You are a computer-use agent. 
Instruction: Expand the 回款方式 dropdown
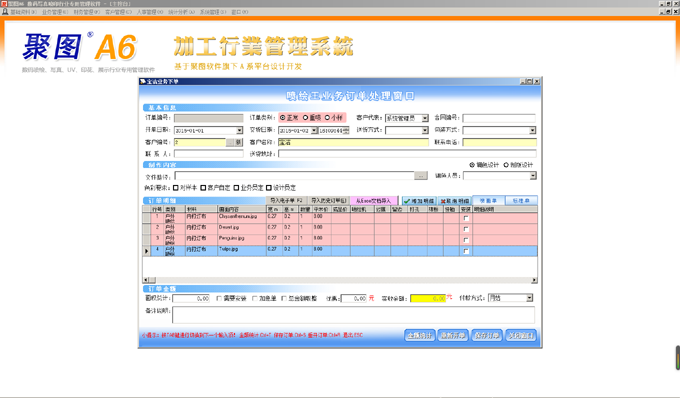click(x=533, y=130)
